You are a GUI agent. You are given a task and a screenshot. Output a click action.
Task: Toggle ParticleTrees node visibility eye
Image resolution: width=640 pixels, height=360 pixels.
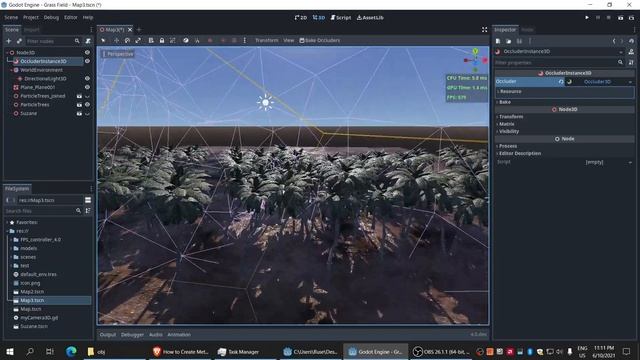tap(87, 104)
